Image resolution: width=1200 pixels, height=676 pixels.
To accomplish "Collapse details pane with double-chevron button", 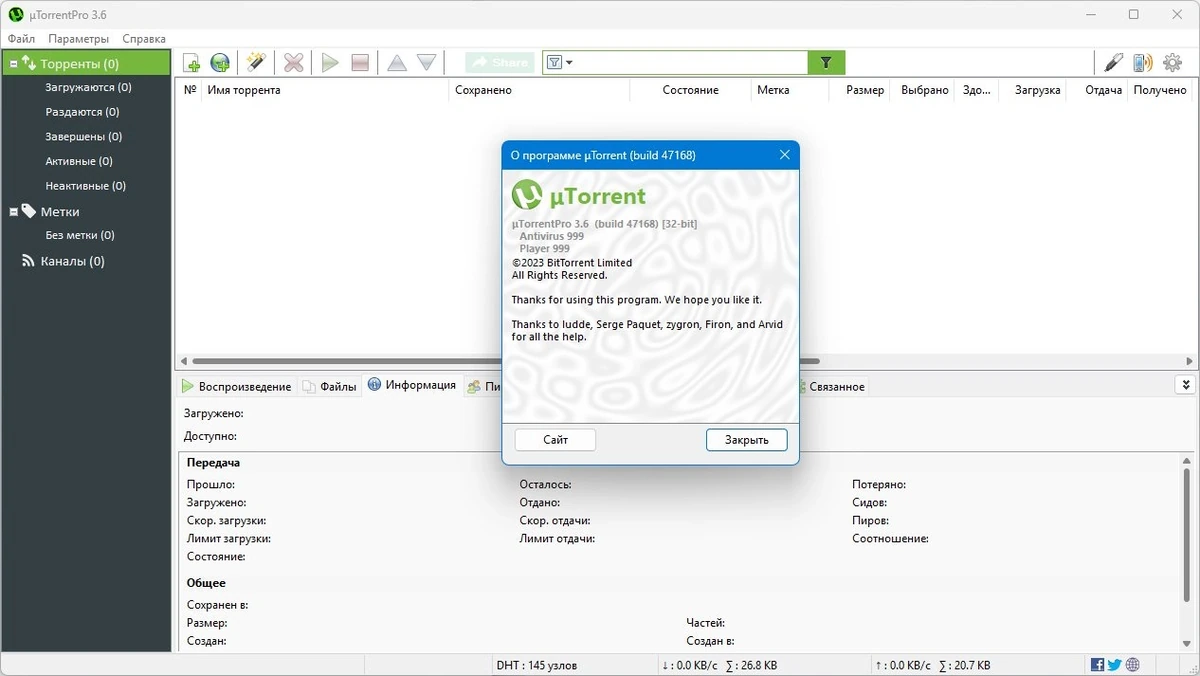I will coord(1186,385).
